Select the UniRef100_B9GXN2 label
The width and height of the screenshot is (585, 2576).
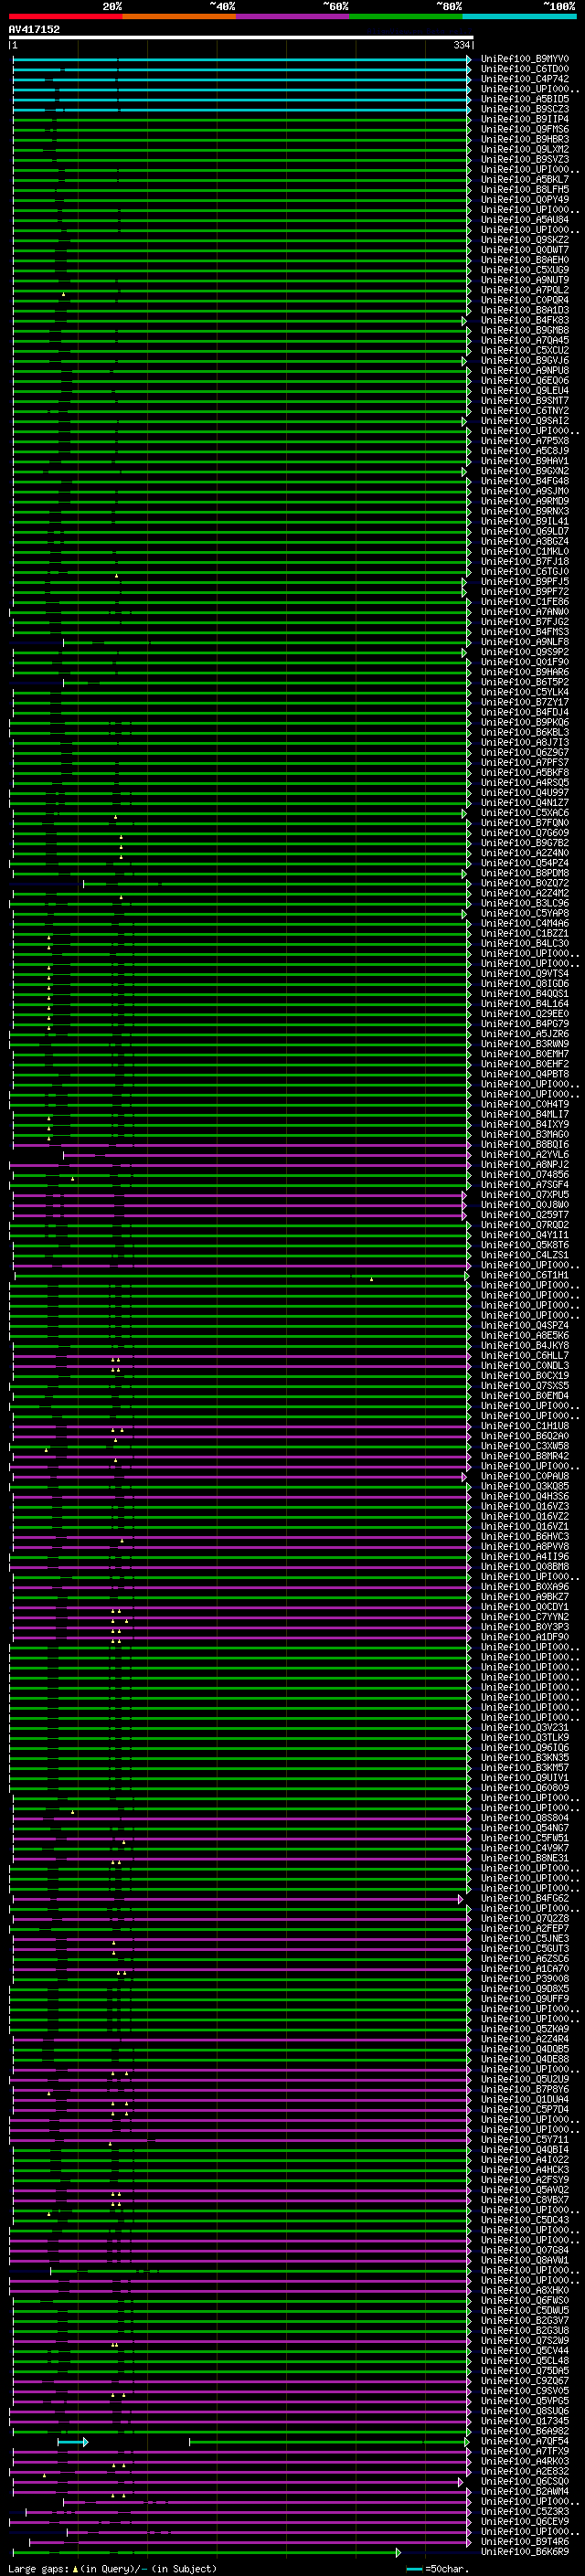[525, 471]
